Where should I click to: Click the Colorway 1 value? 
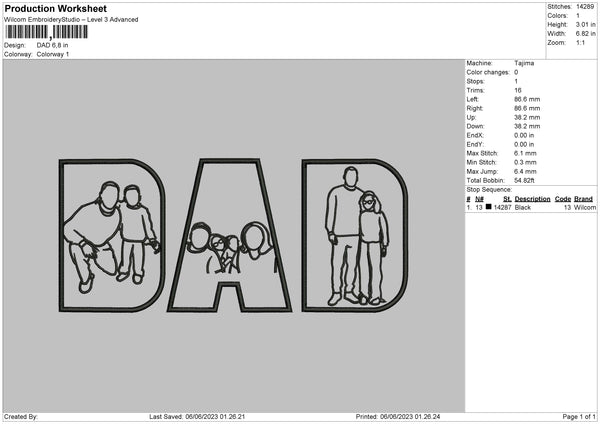[53, 54]
